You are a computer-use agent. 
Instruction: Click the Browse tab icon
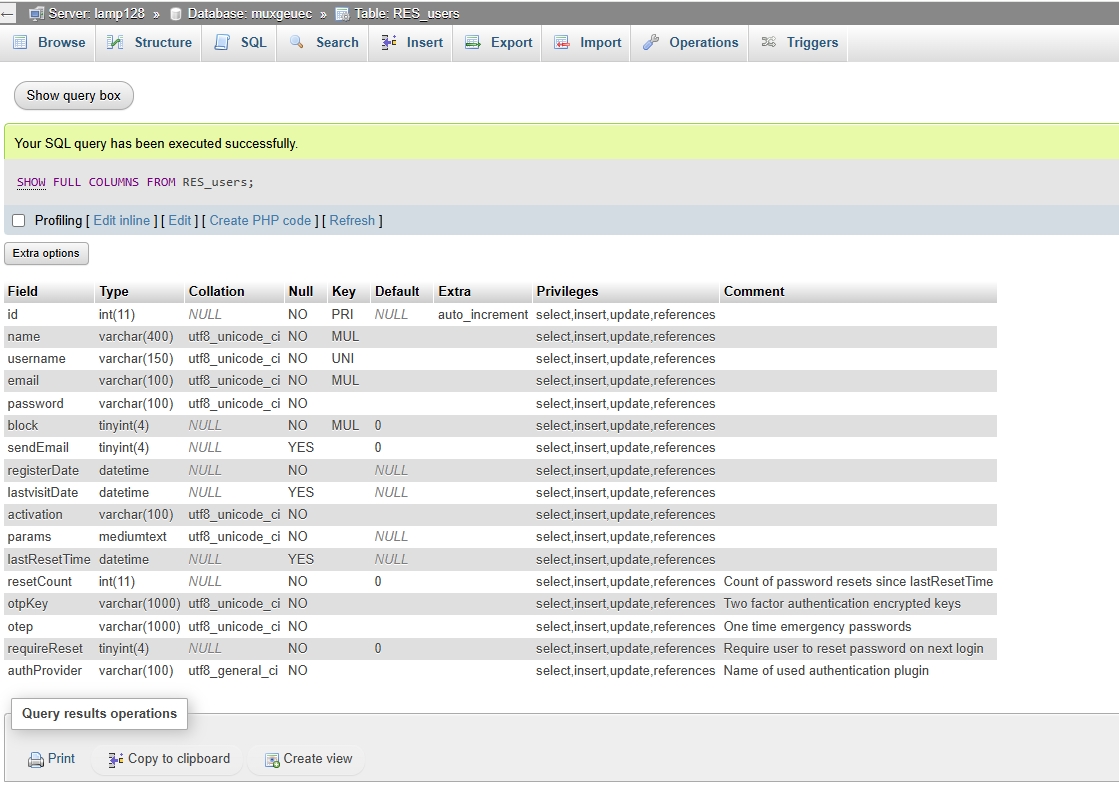20,43
